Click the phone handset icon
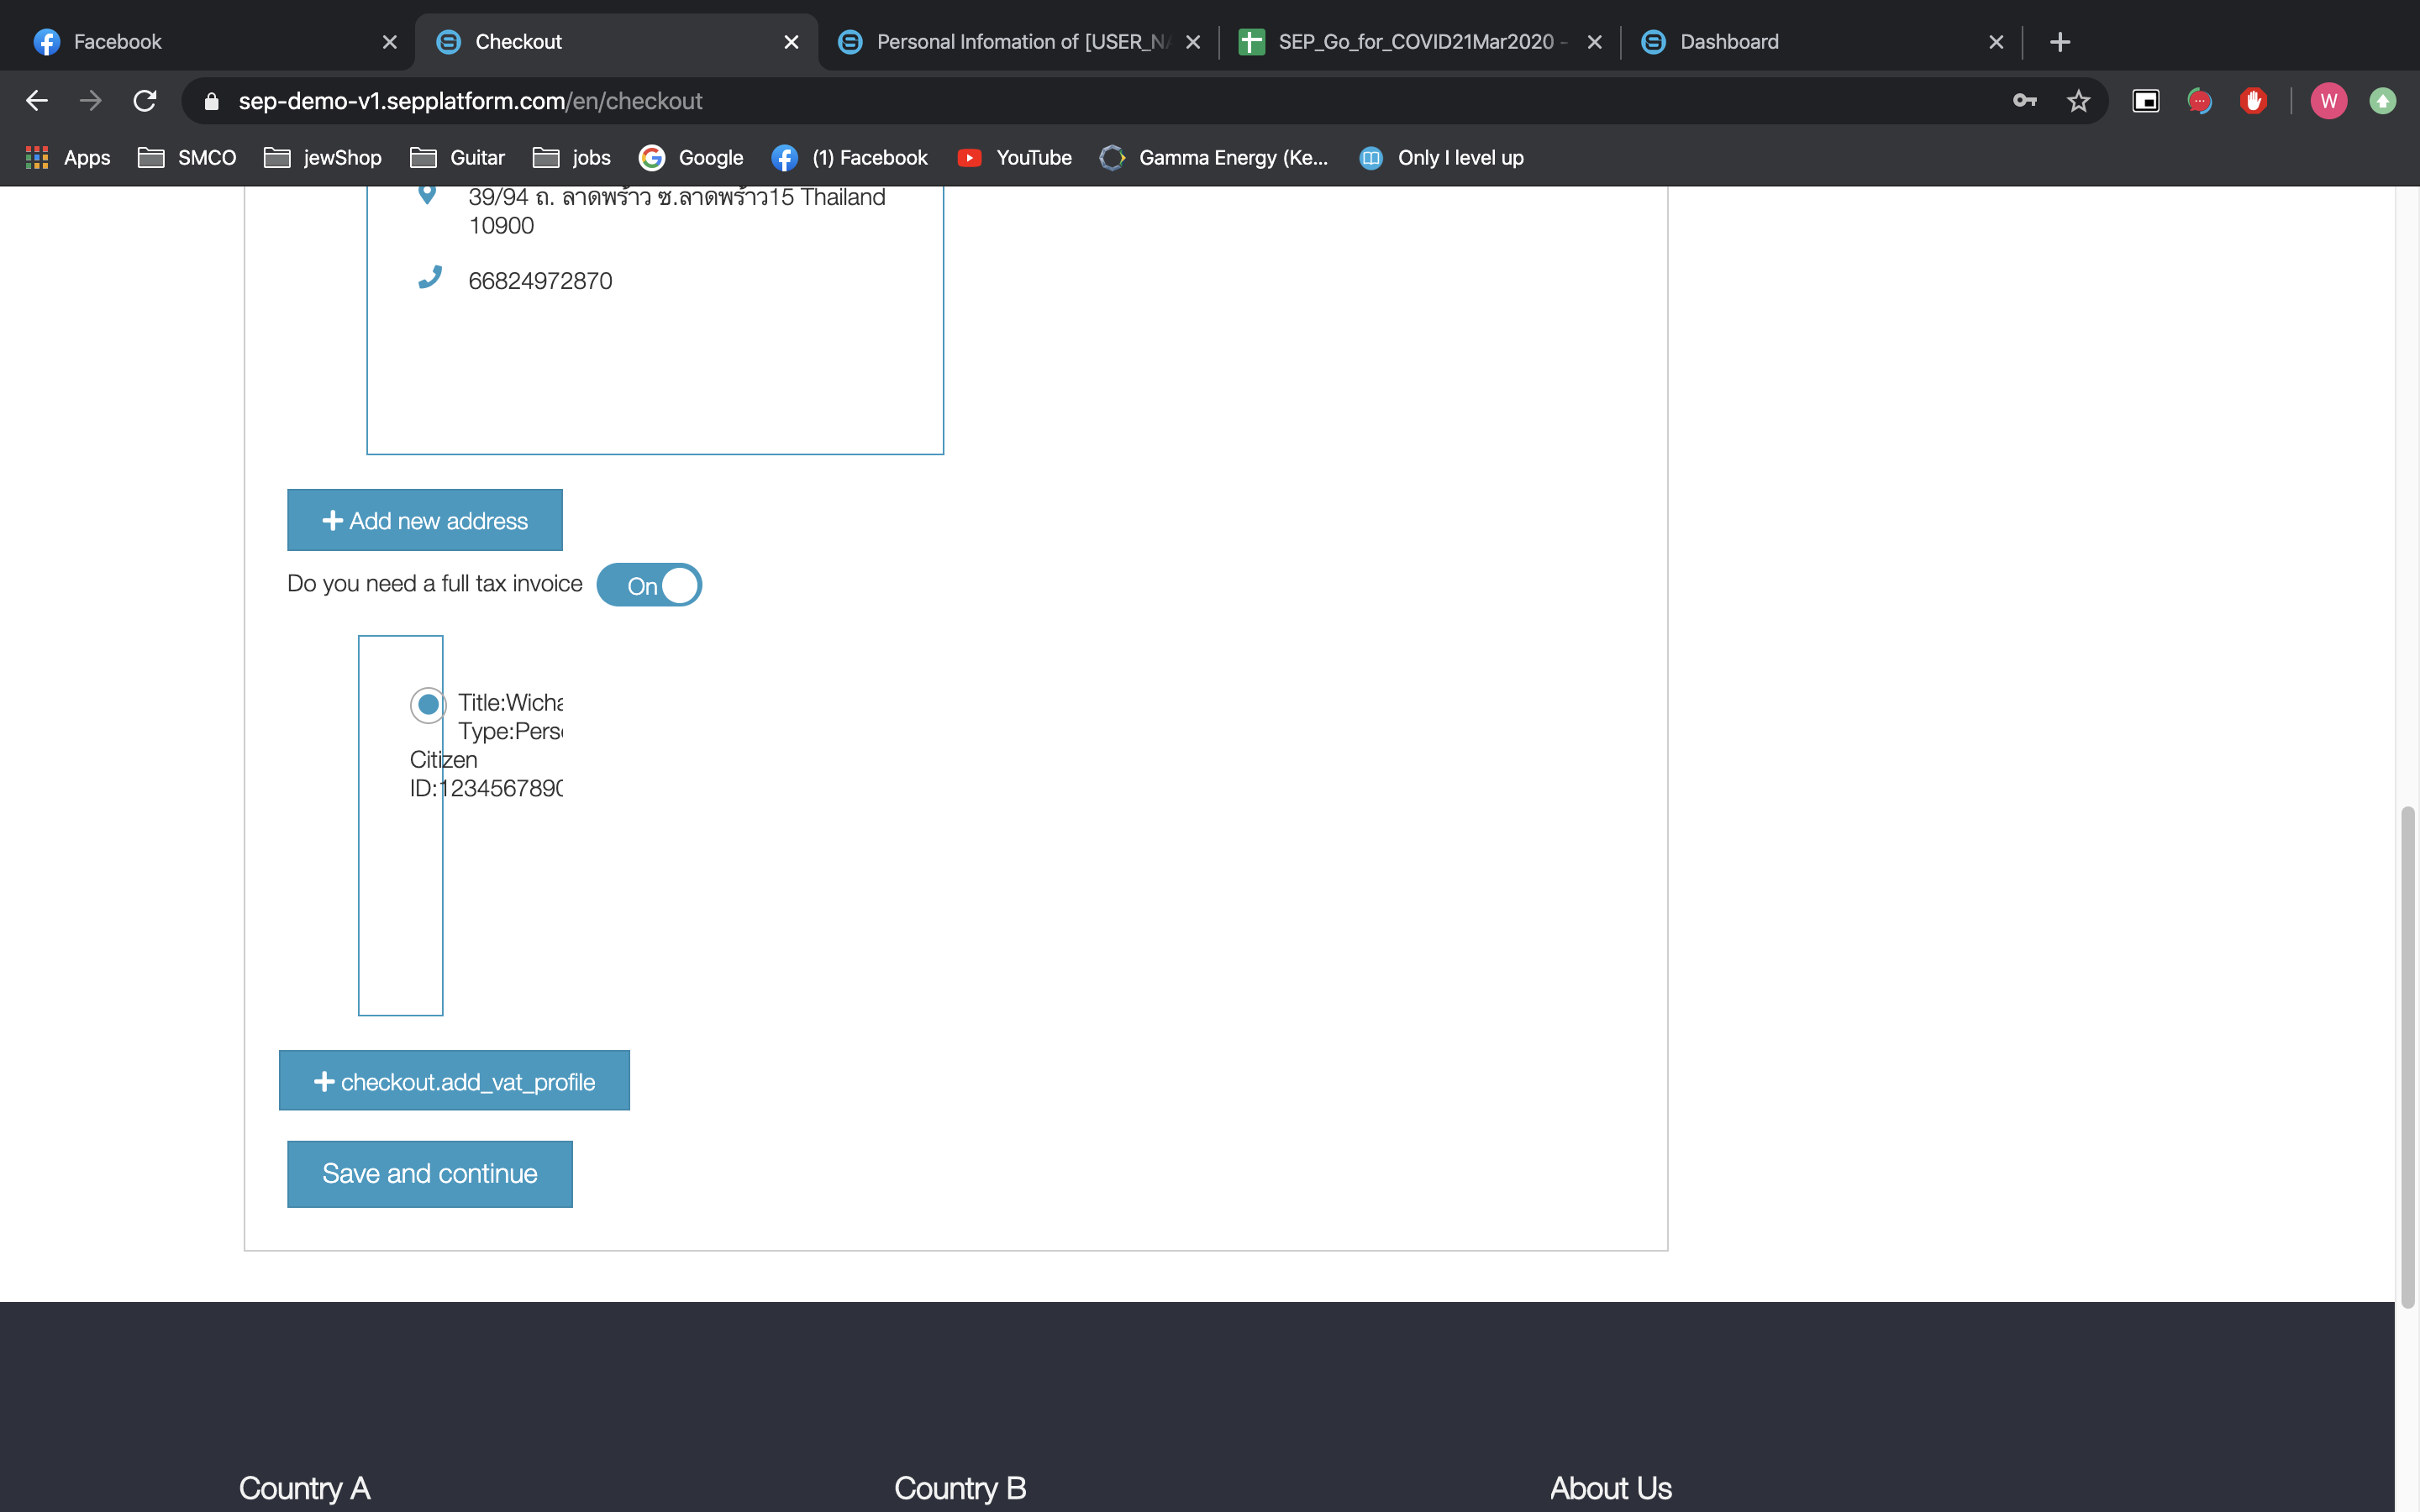The image size is (2420, 1512). tap(429, 278)
